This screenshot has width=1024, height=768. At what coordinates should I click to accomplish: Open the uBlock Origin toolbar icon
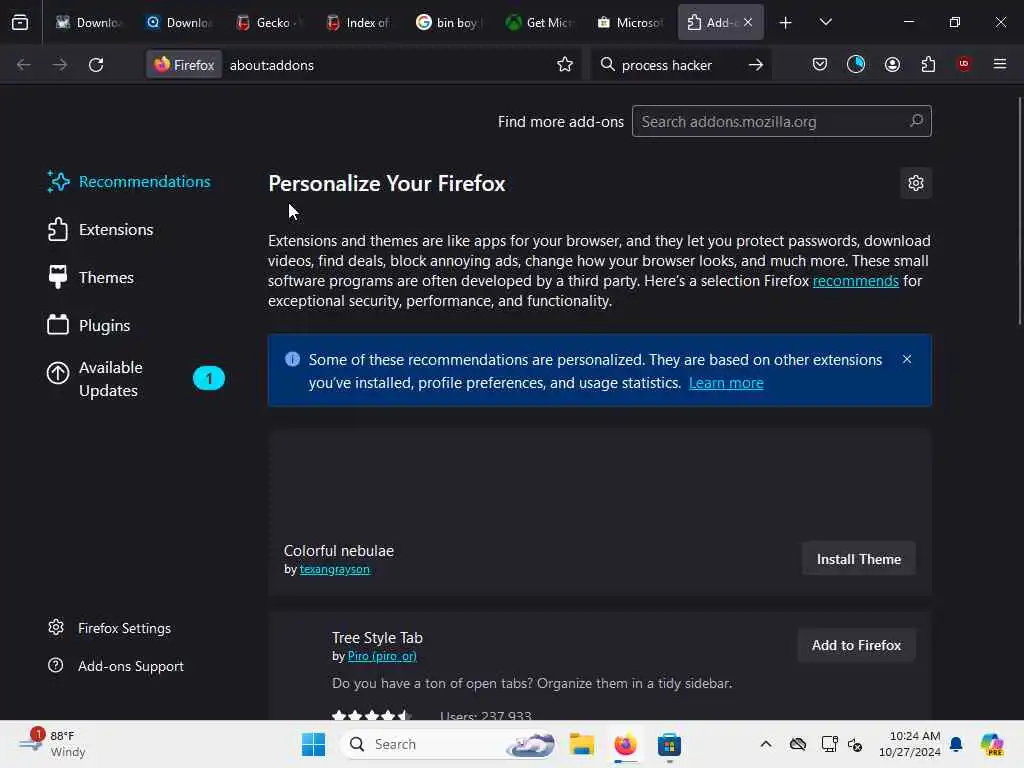pos(964,64)
